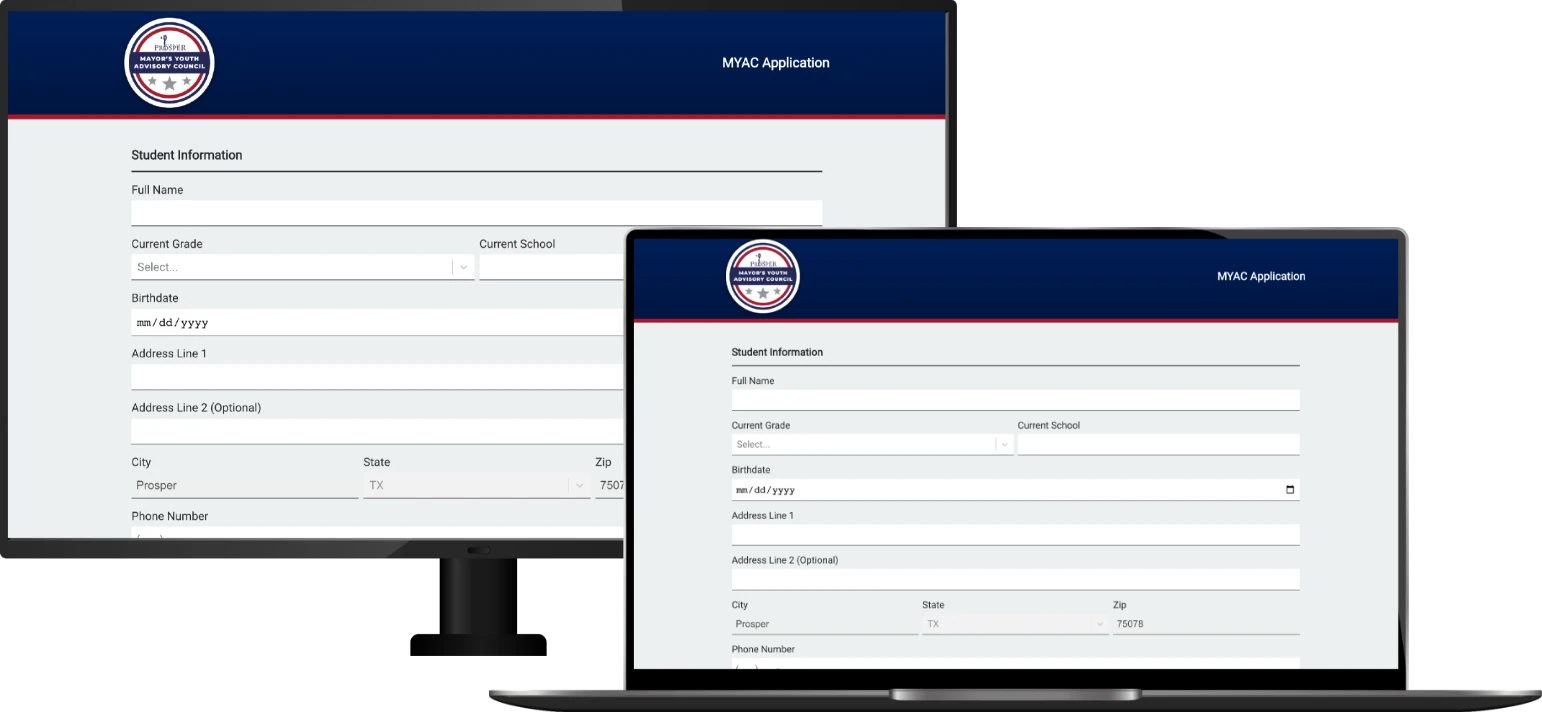Click the Current Grade chevron arrow on the monitor
The width and height of the screenshot is (1542, 712).
tap(463, 267)
